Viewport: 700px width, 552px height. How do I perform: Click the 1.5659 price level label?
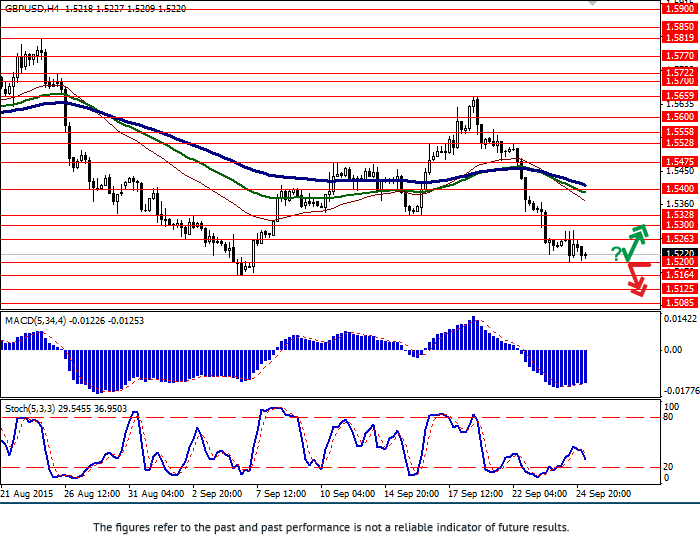[x=680, y=96]
